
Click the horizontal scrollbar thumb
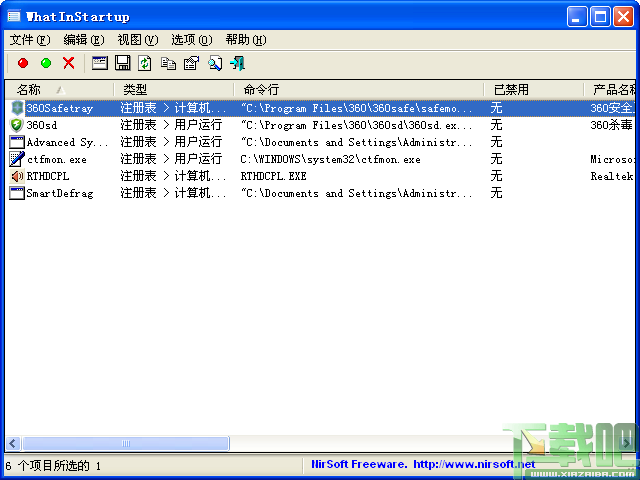point(126,443)
